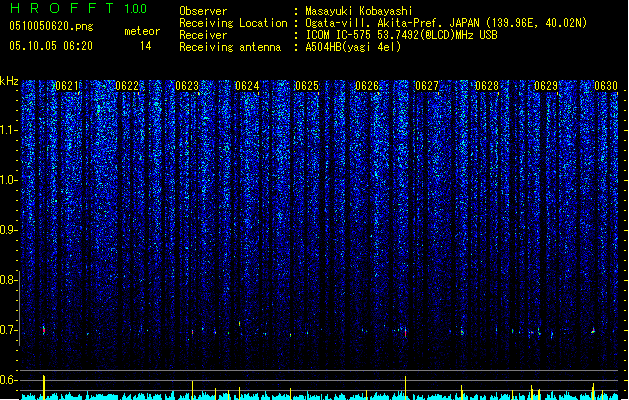Click the red meteor echo before 0627
Viewport: 629px width, 400px height.
(406, 332)
